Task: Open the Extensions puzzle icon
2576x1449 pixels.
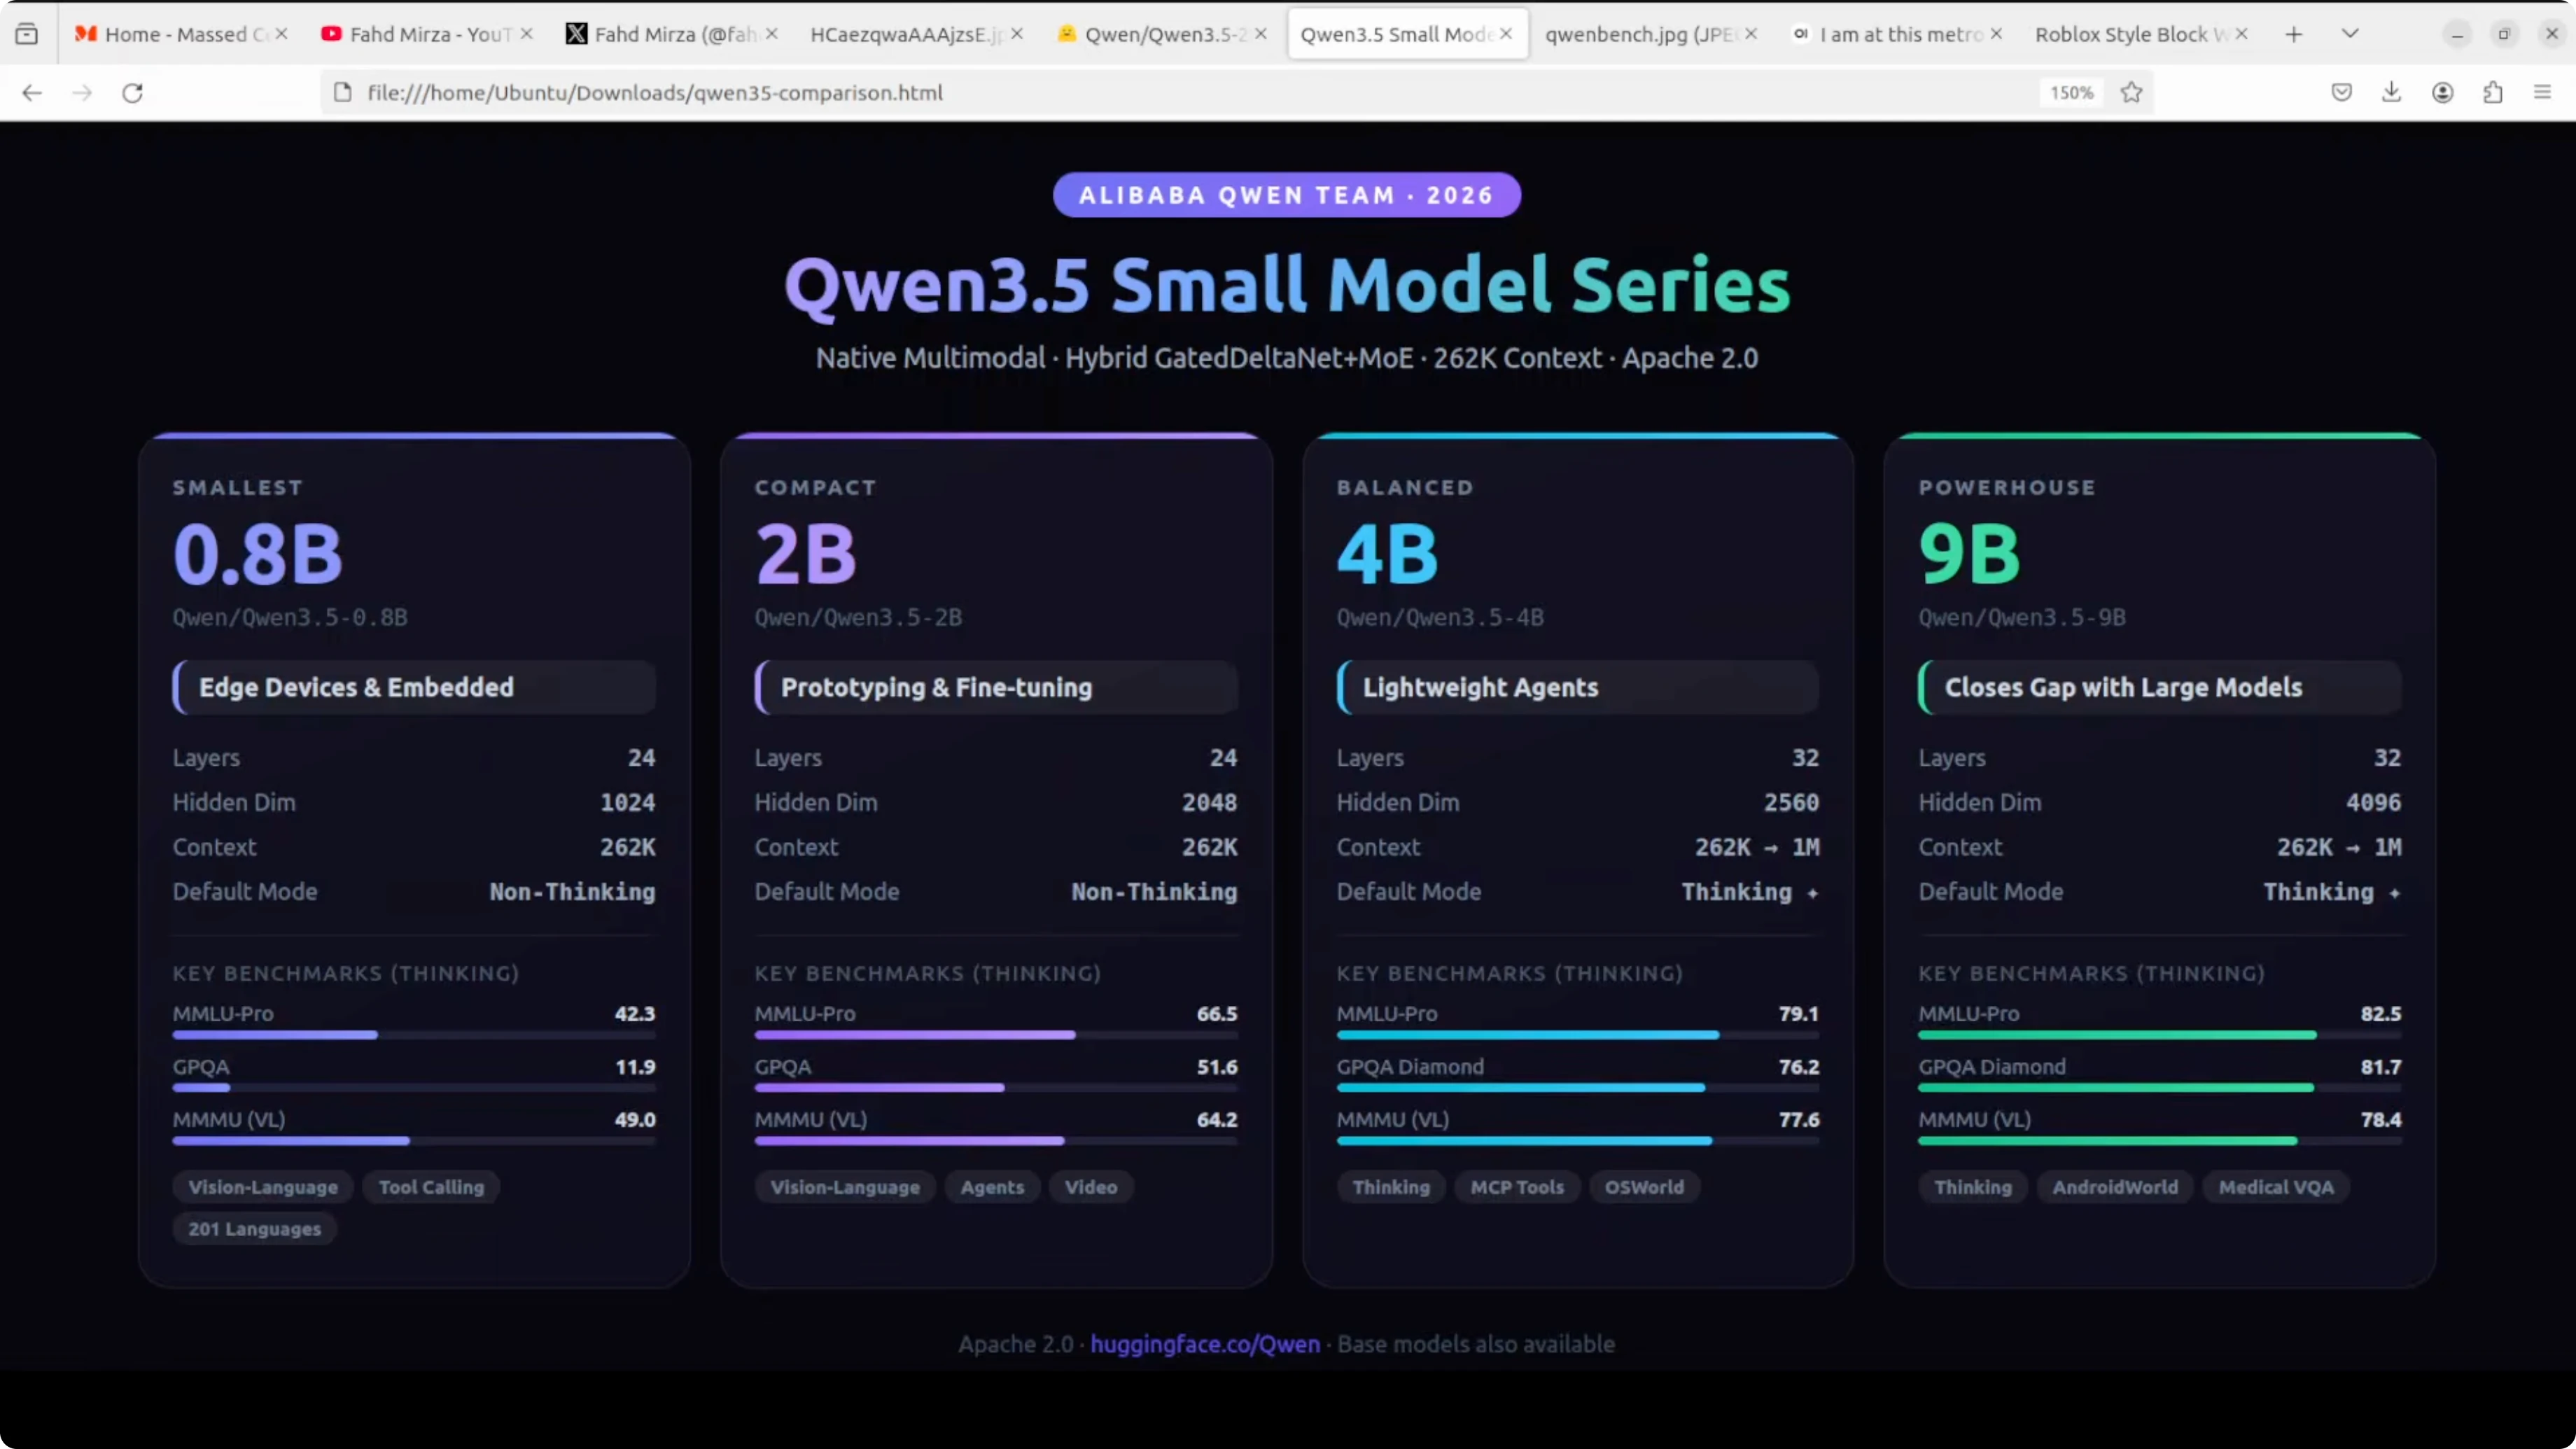Action: [x=2492, y=93]
